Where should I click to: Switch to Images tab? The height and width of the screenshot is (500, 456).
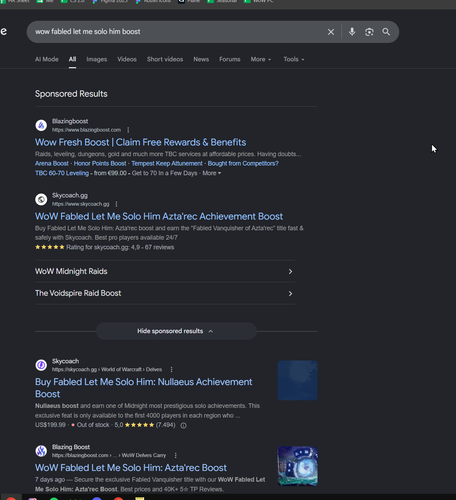click(x=97, y=59)
